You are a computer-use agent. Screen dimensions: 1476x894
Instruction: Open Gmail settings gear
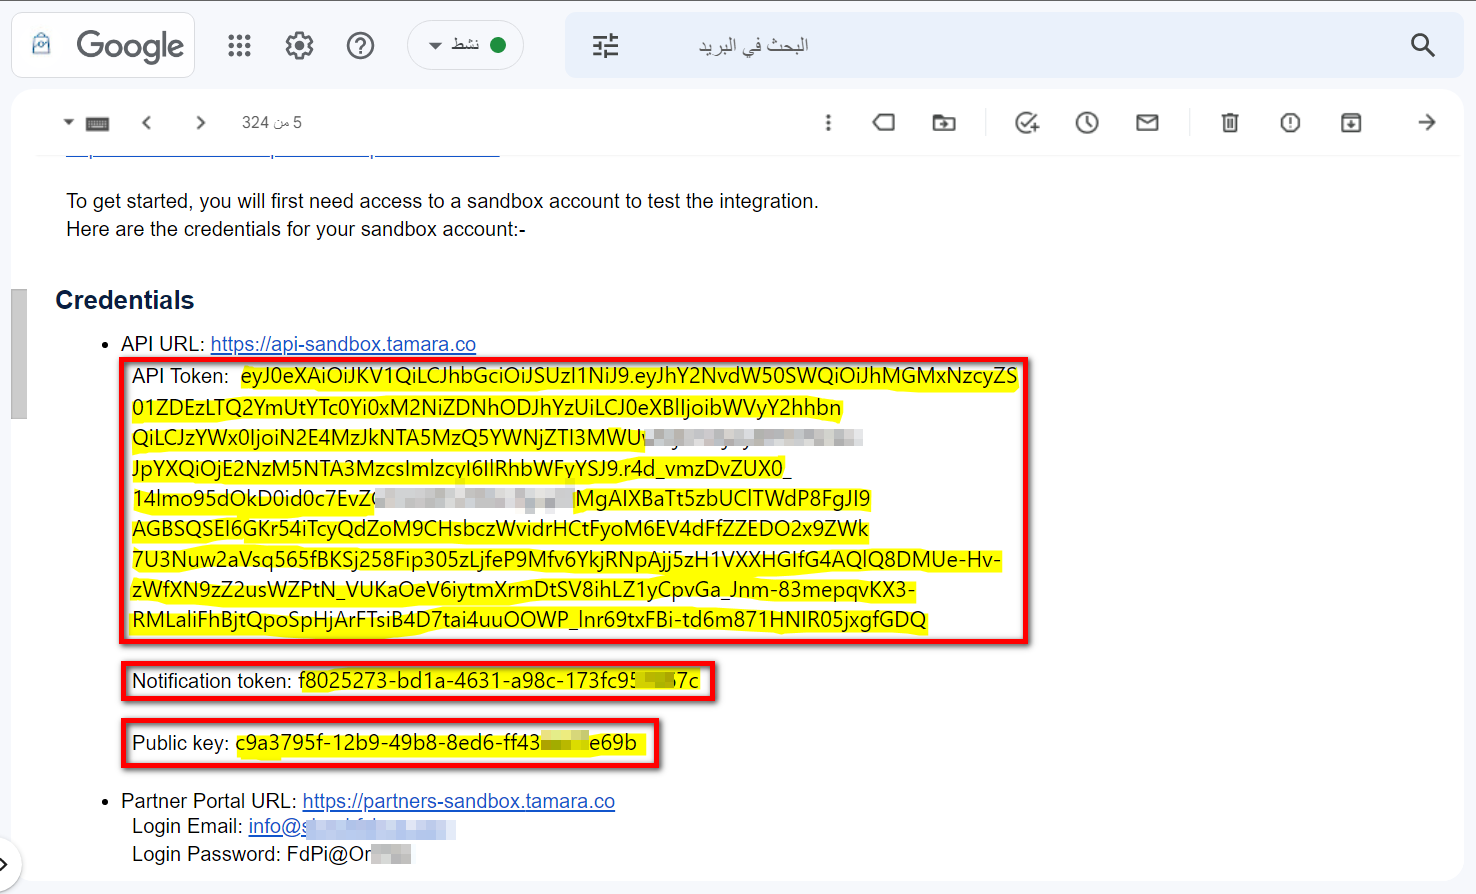click(x=299, y=45)
